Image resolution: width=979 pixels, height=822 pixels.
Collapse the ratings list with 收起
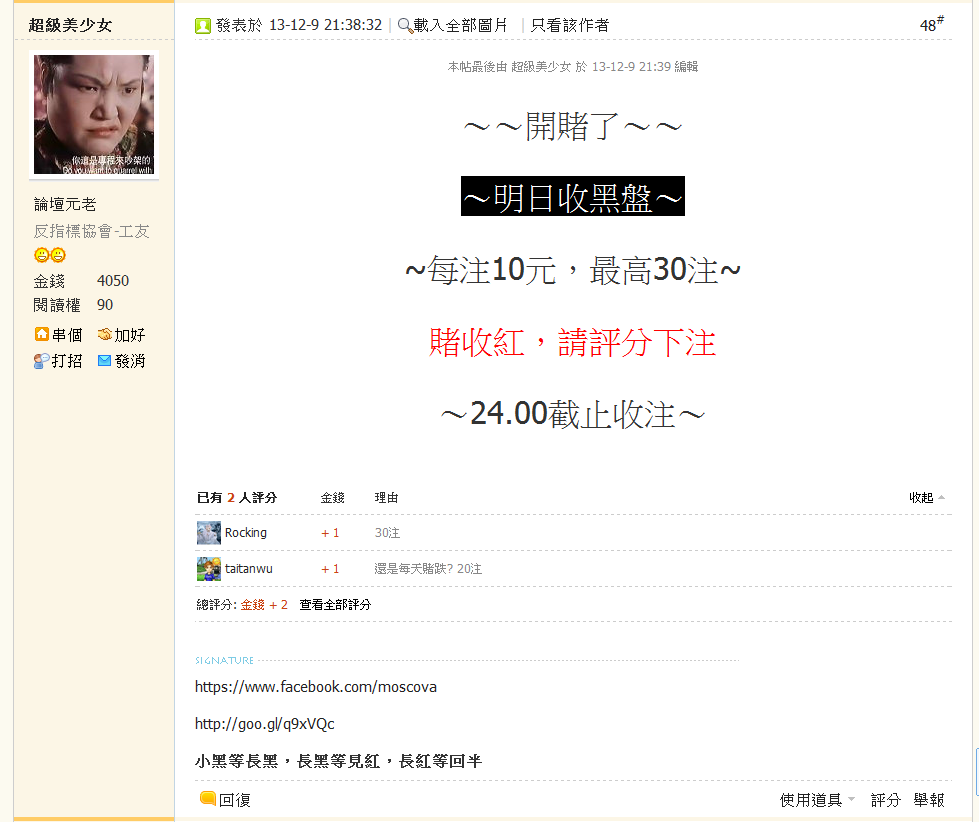click(927, 497)
